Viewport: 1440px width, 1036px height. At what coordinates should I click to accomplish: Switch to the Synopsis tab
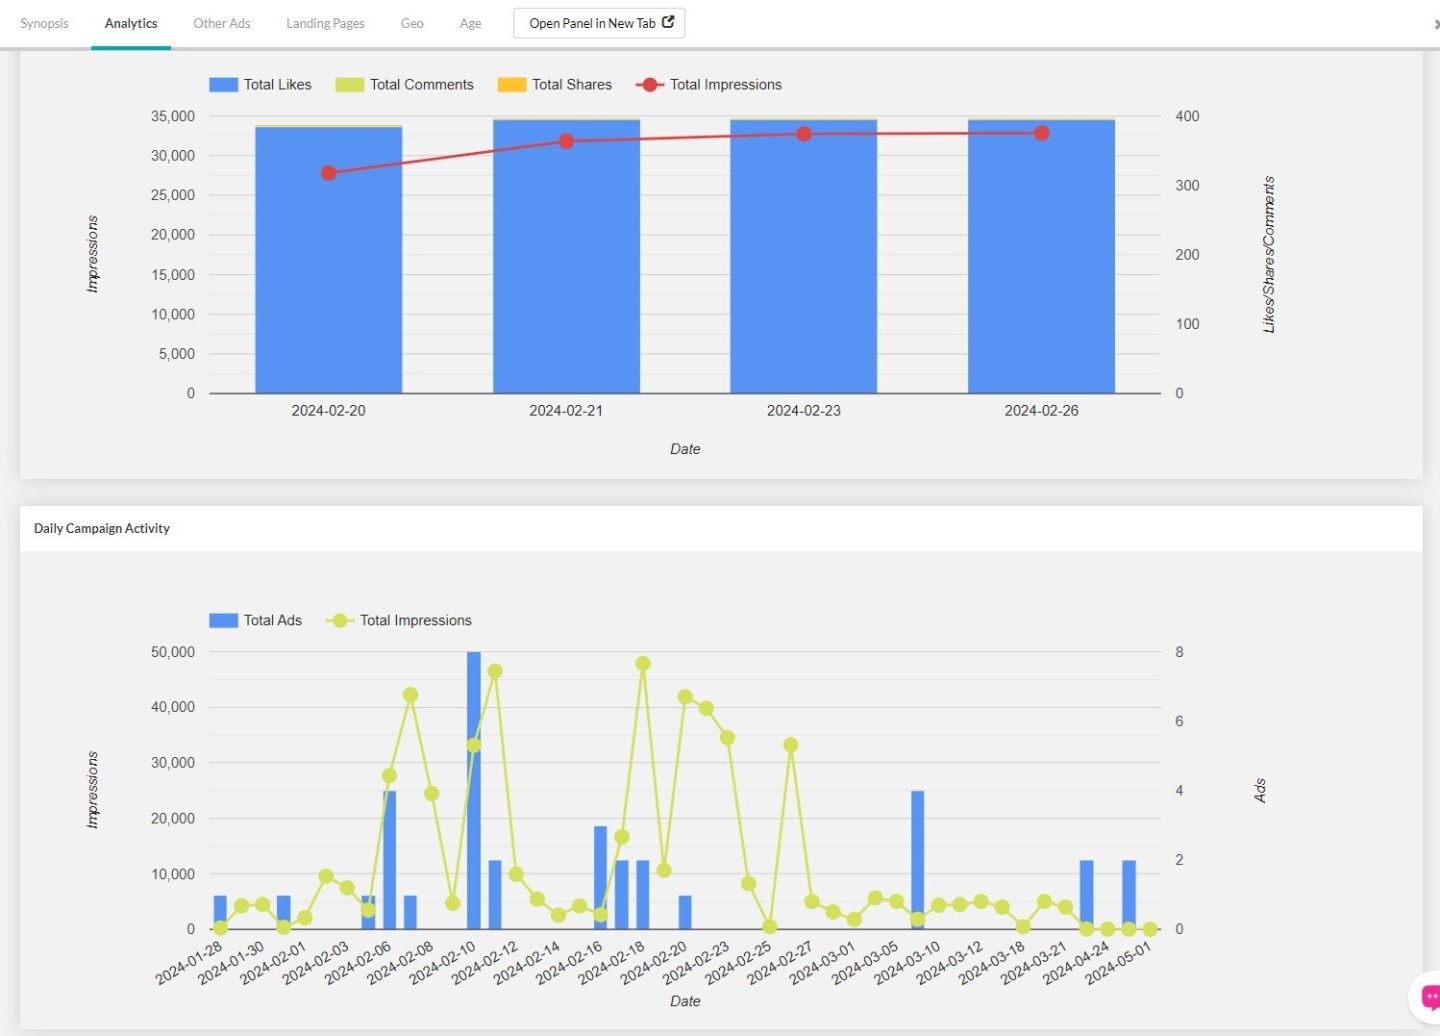click(44, 23)
